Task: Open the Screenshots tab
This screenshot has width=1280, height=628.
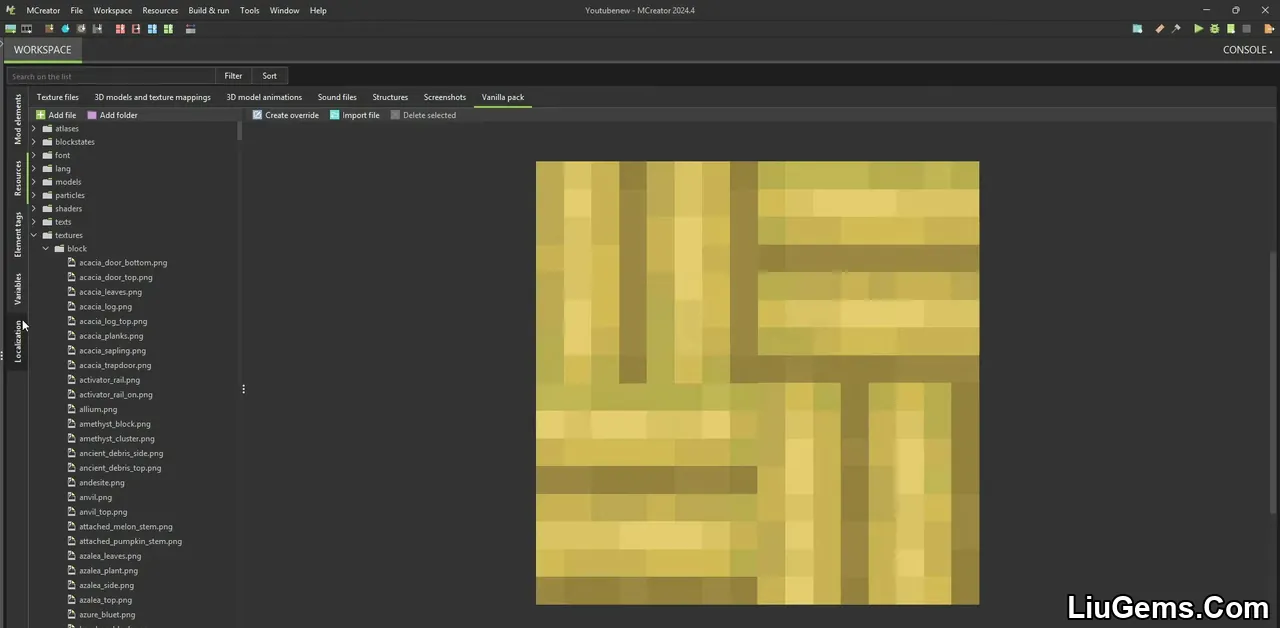Action: point(445,97)
